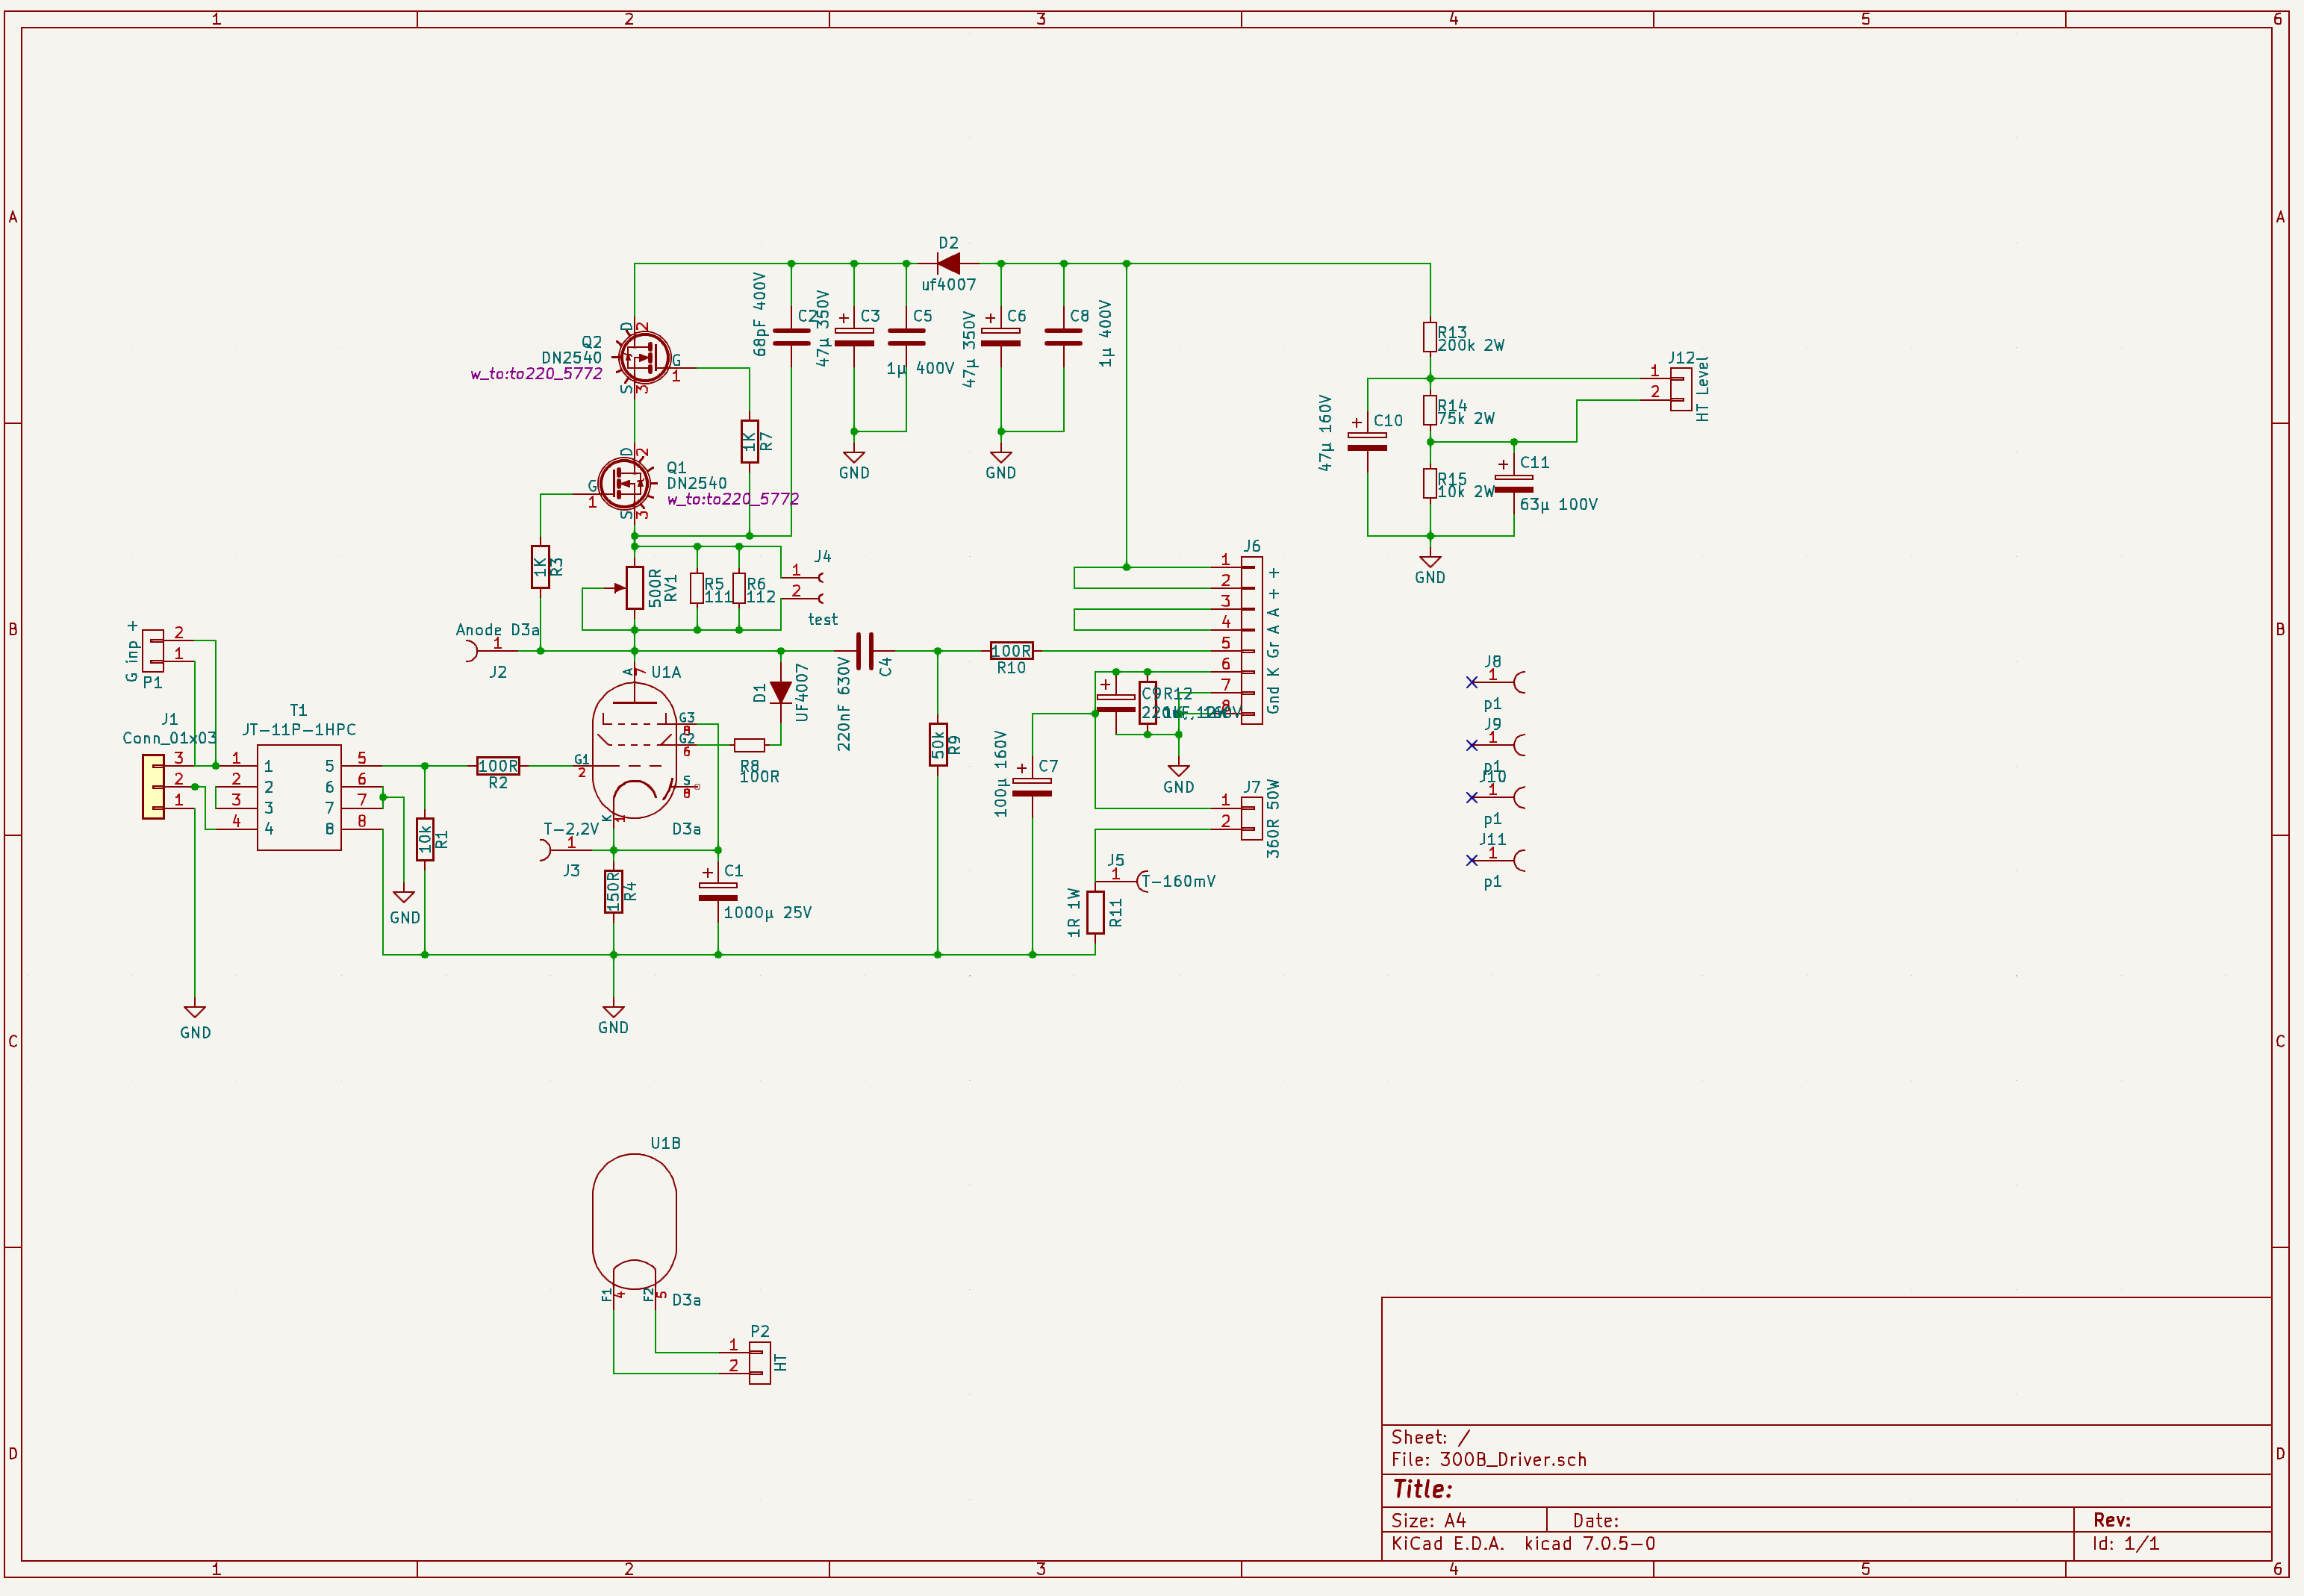This screenshot has height=1596, width=2304.
Task: Select the R10 100R resistor symbol
Action: click(x=1011, y=651)
